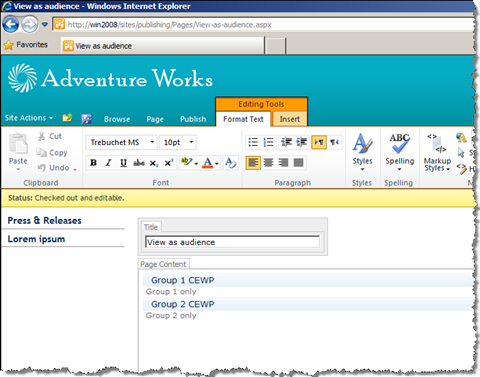
Task: Click Undo in the Clipboard group
Action: pos(53,168)
